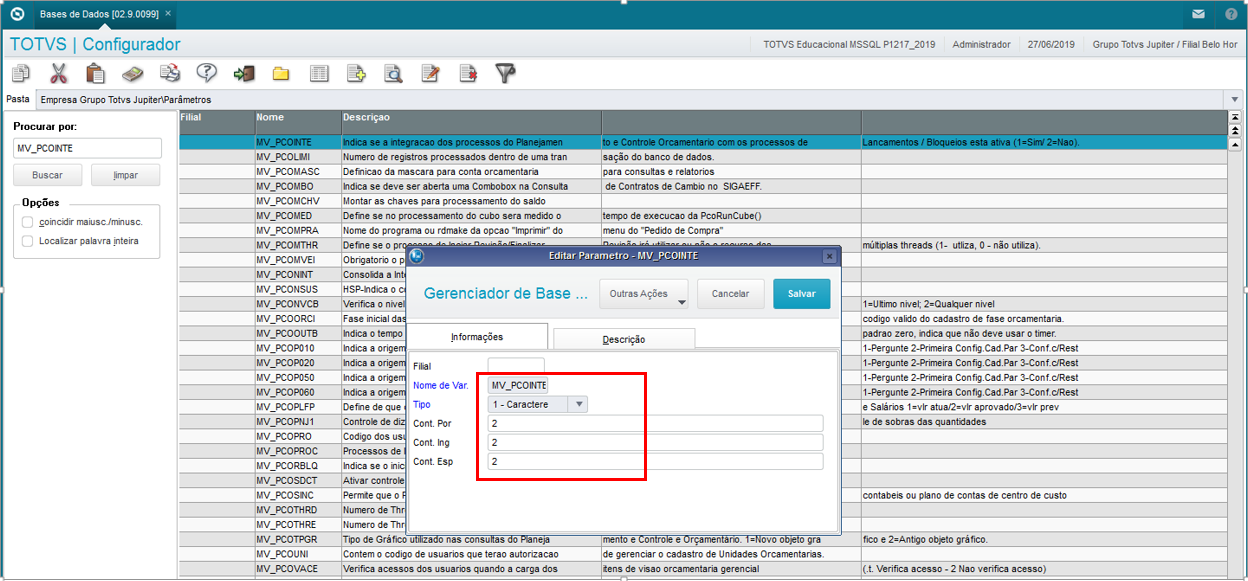Image resolution: width=1248 pixels, height=581 pixels.
Task: Open the Help question bubble icon
Action: [207, 73]
